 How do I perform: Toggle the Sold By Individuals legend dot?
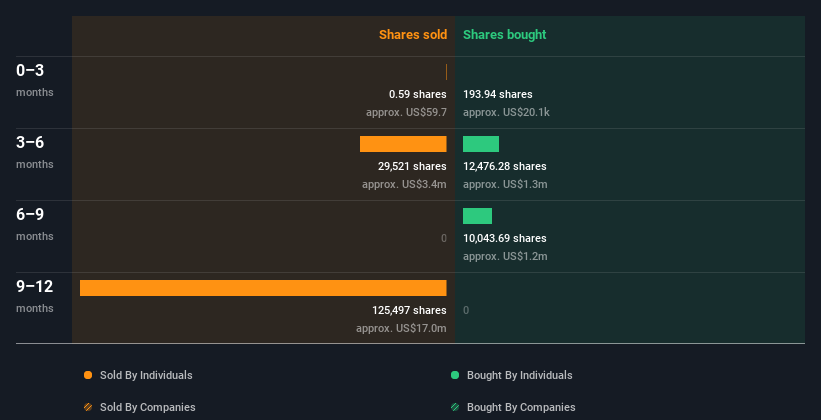point(88,375)
